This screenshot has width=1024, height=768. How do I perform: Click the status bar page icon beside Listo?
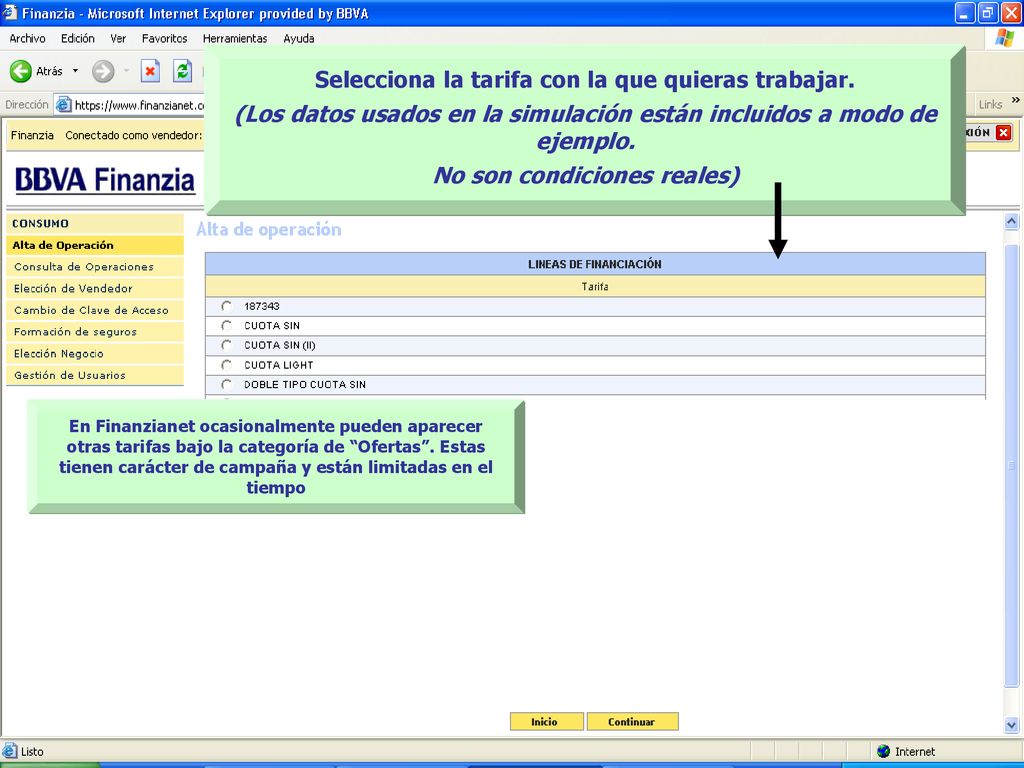[x=10, y=751]
